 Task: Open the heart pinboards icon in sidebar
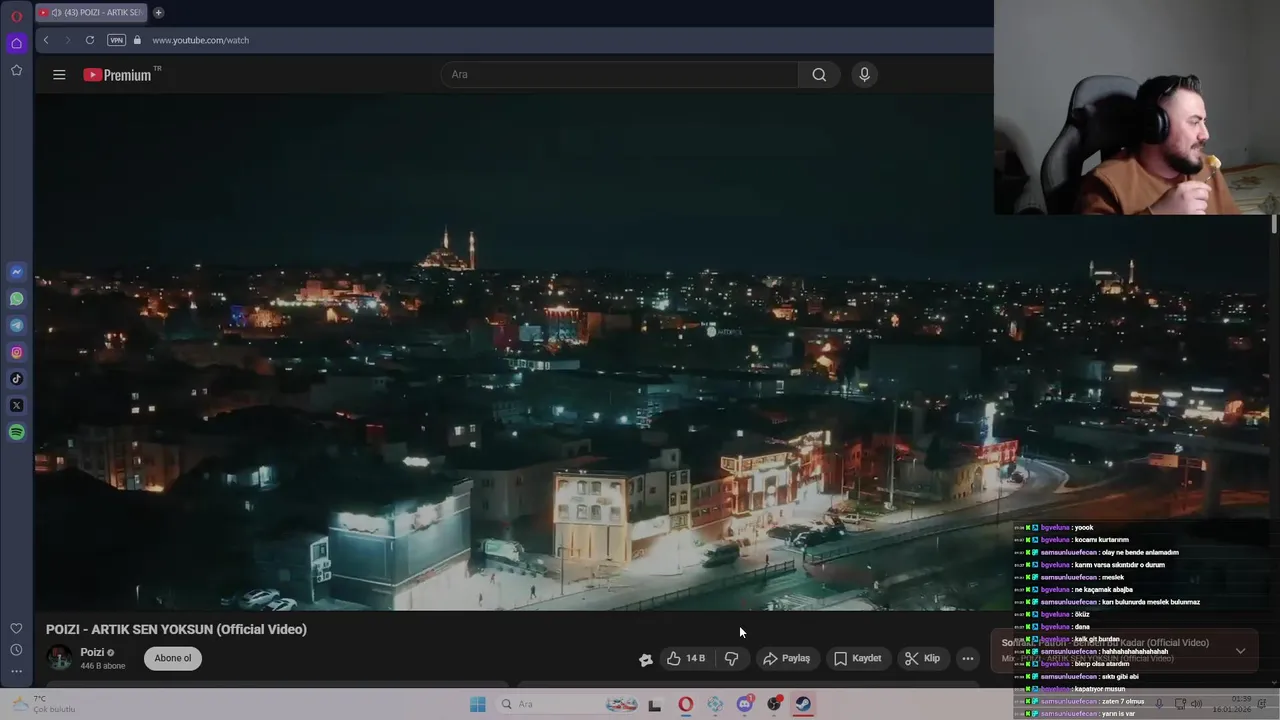pos(16,628)
